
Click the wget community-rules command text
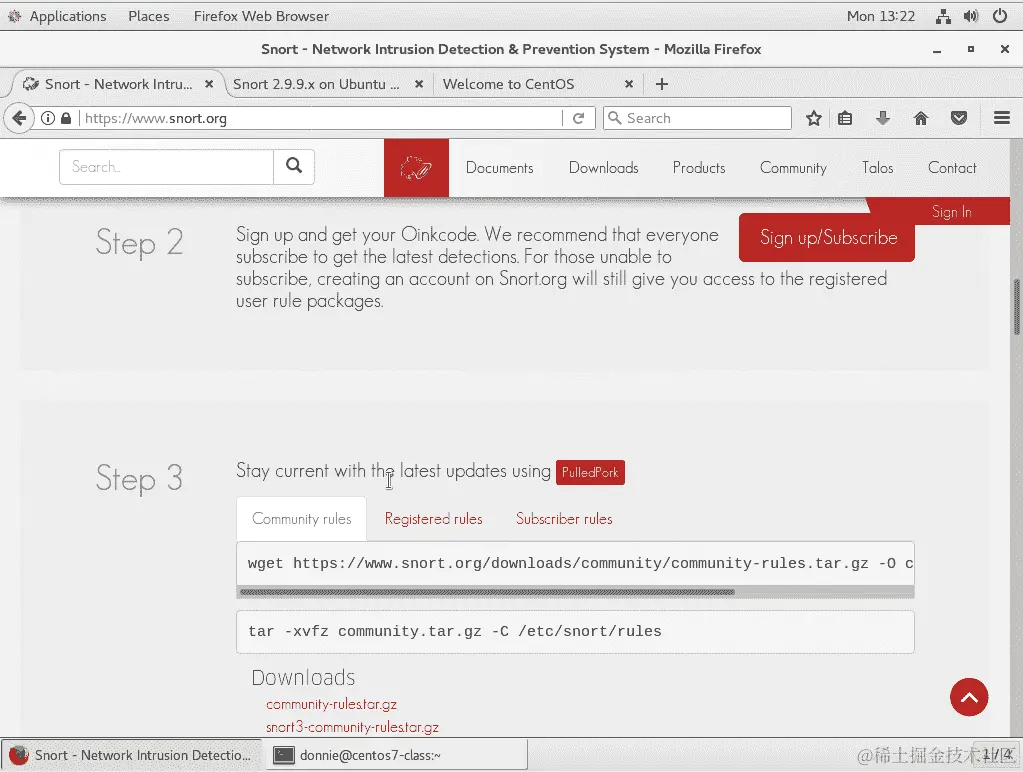(x=579, y=563)
